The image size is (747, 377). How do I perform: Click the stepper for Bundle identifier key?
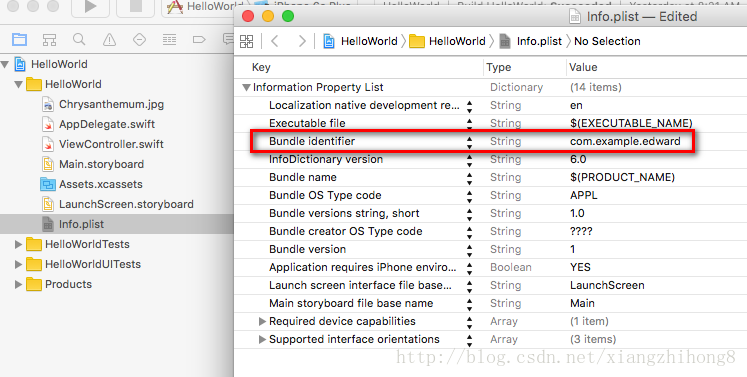[x=470, y=142]
